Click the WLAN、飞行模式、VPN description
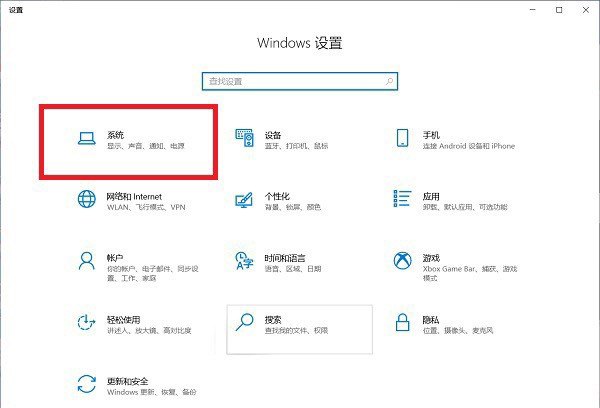 pyautogui.click(x=146, y=207)
